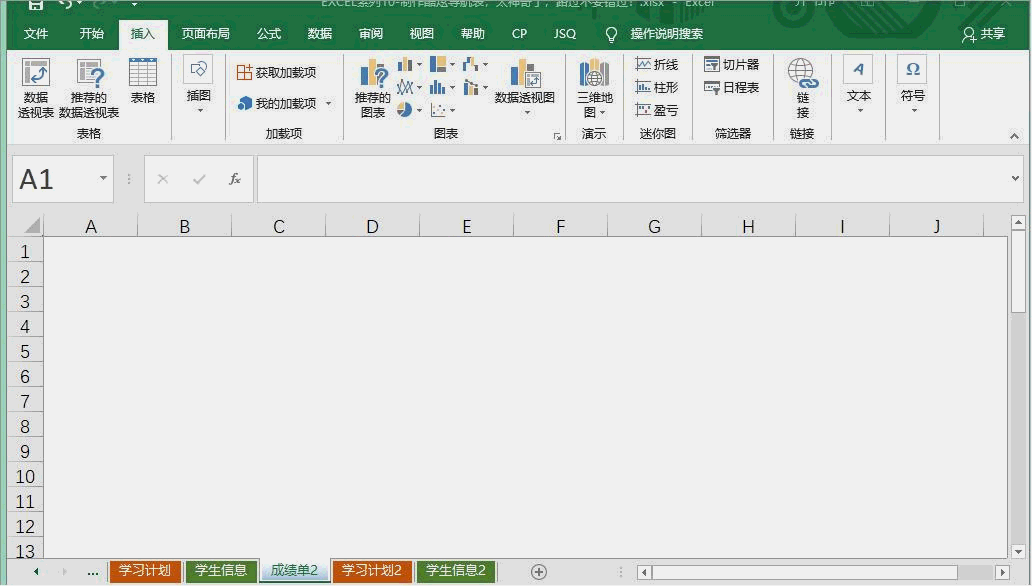This screenshot has width=1032, height=586.
Task: Open the Symbols (符号) menu
Action: (913, 86)
